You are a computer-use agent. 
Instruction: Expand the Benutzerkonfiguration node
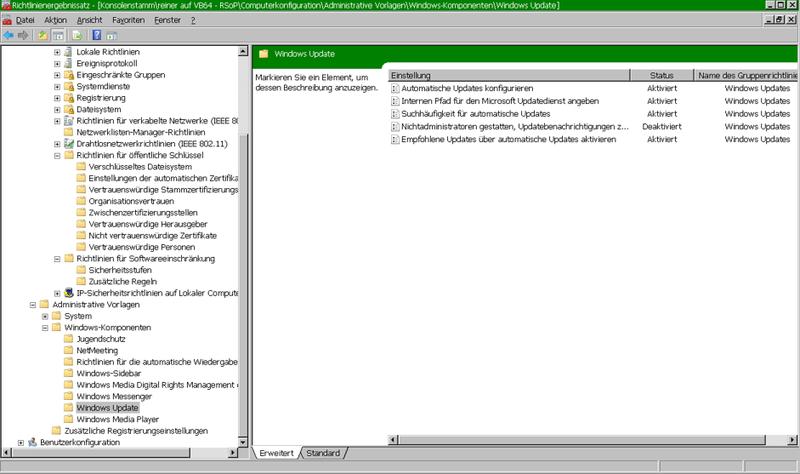point(21,443)
